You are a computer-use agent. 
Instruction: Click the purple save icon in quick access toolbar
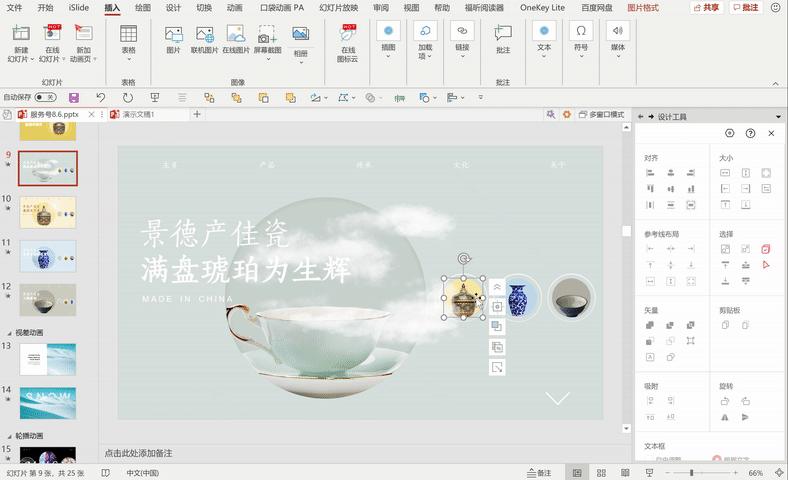[x=74, y=98]
